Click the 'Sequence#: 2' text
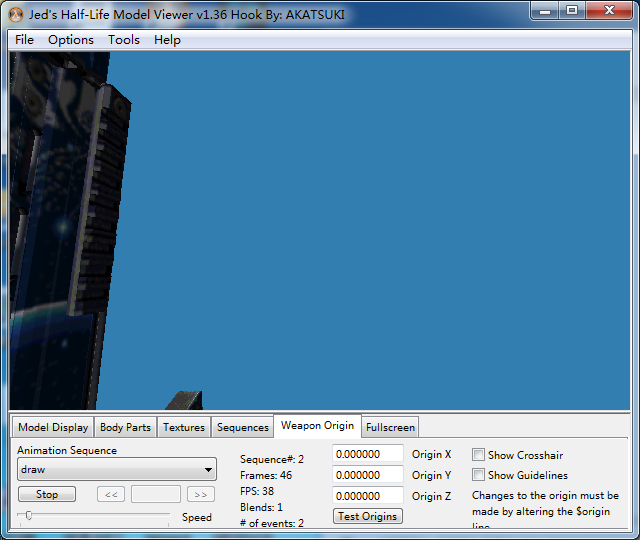 [272, 459]
